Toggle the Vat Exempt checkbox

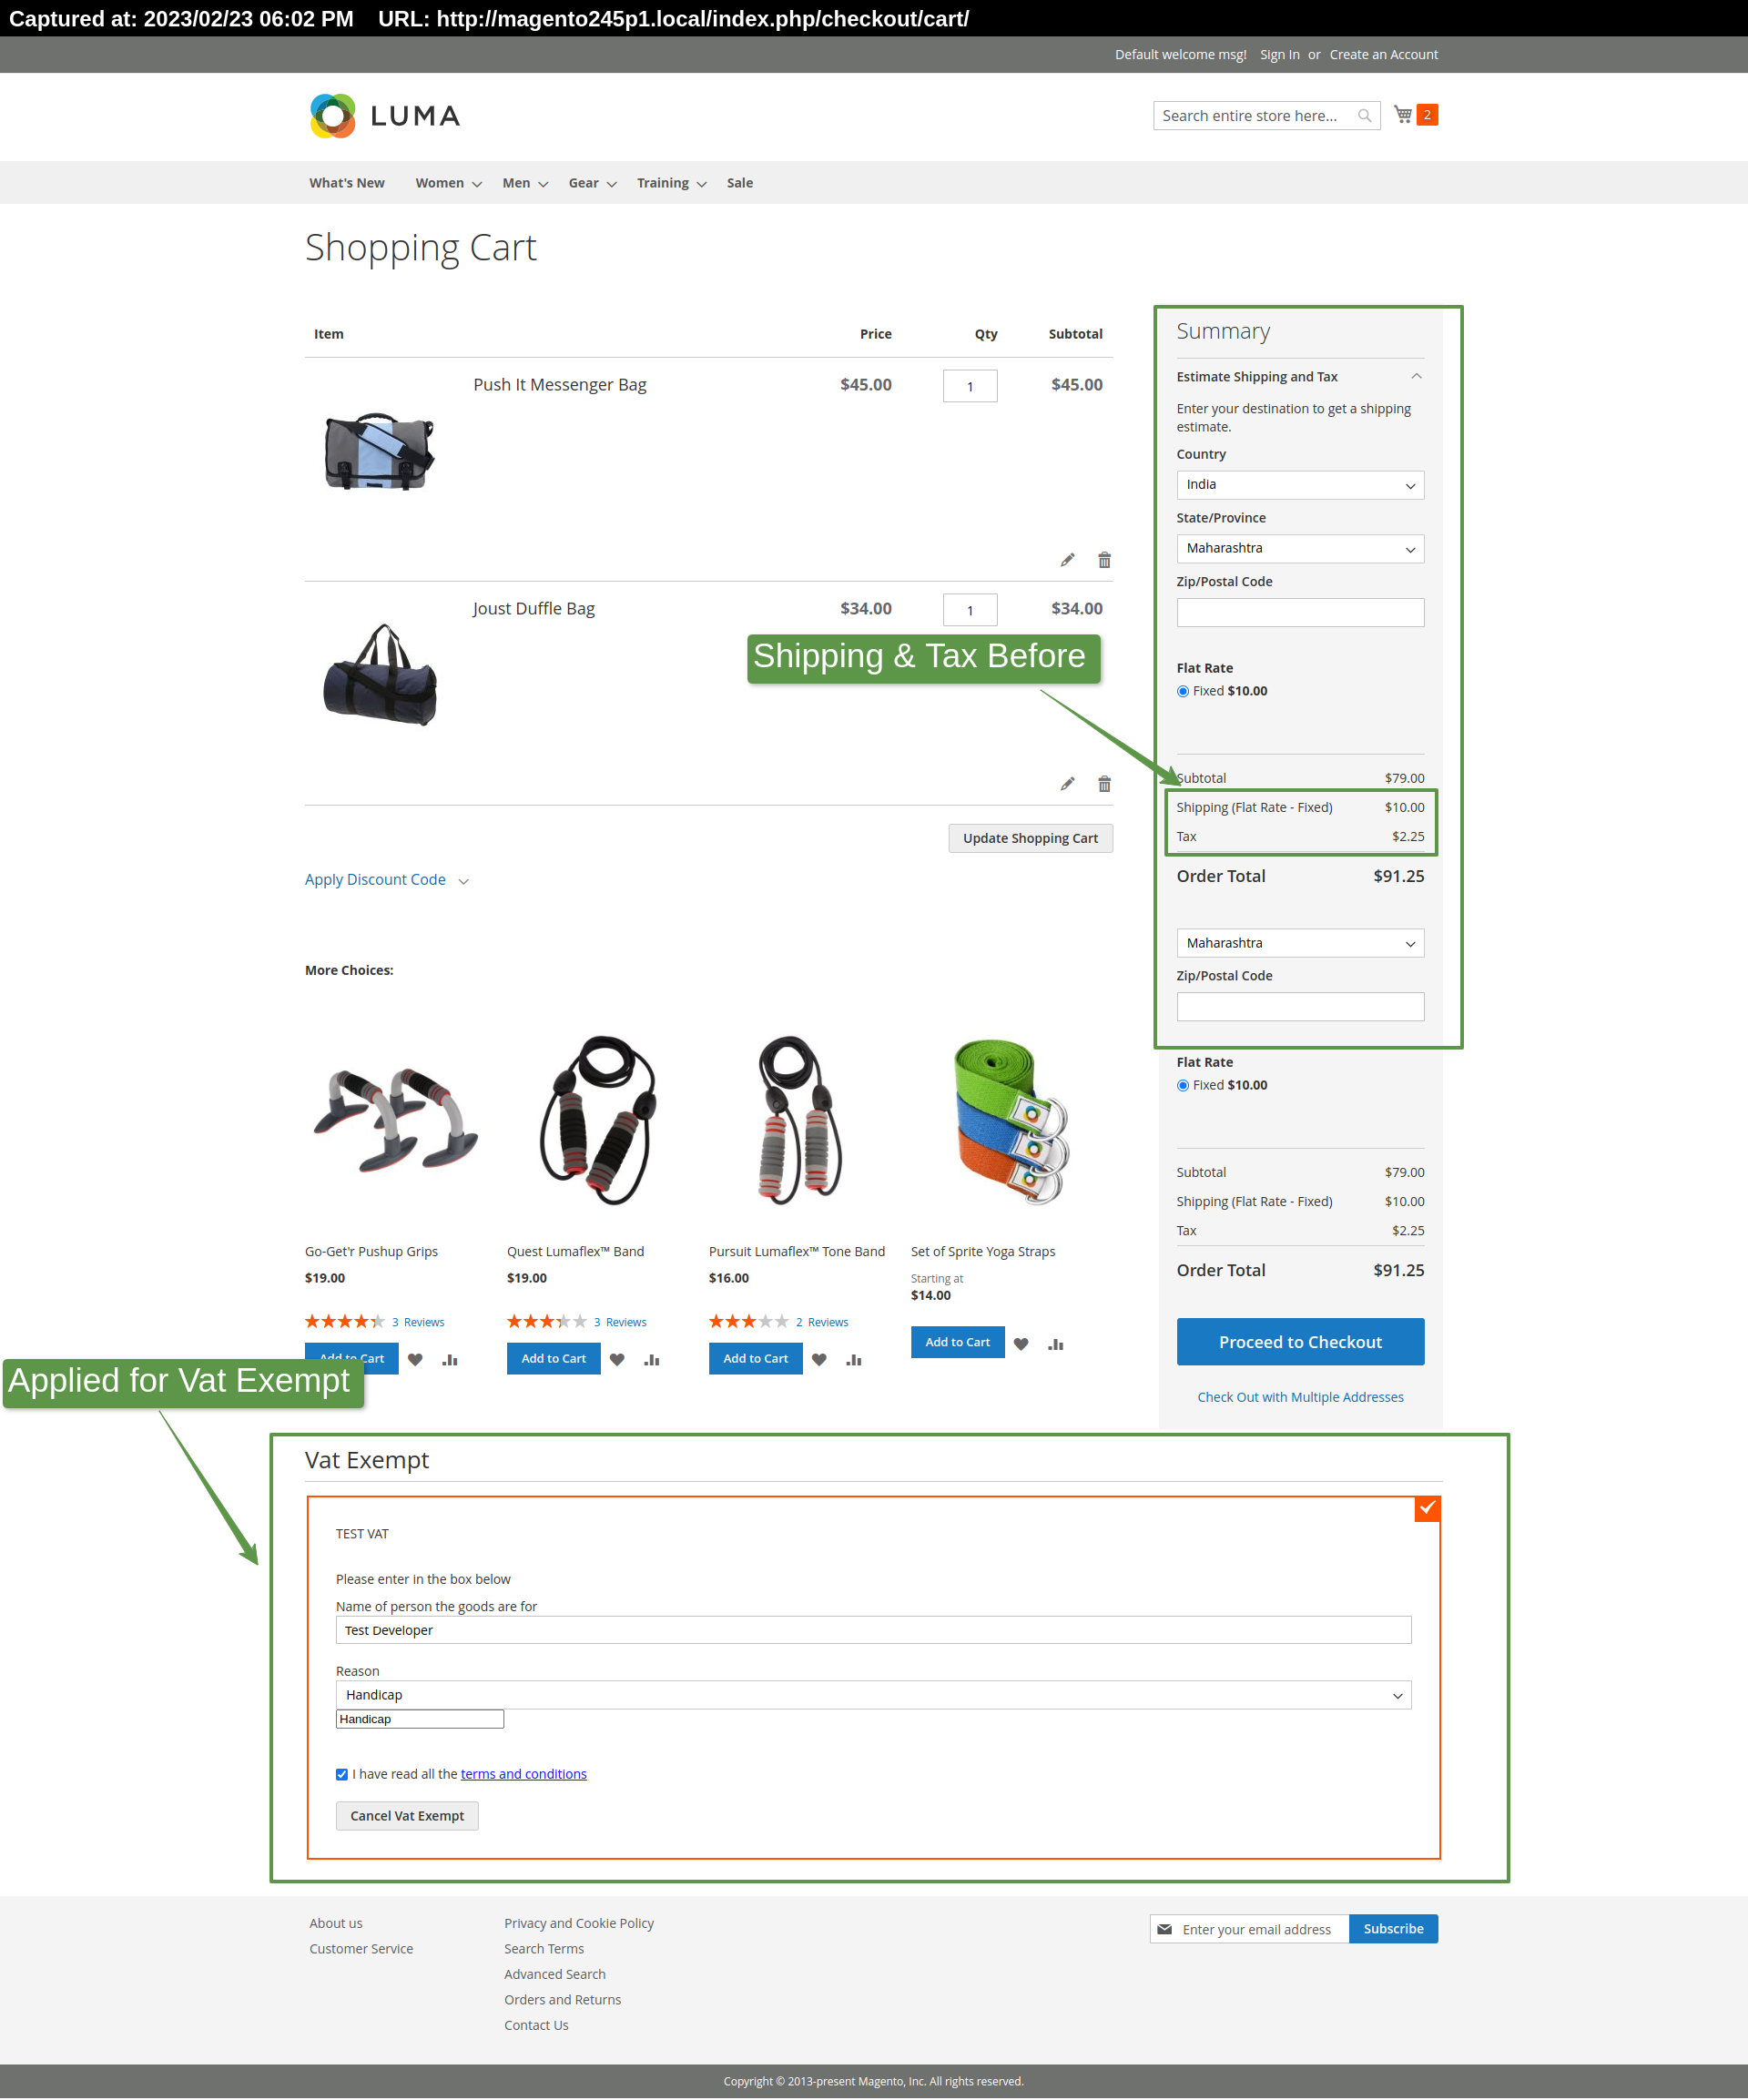click(x=1427, y=1508)
